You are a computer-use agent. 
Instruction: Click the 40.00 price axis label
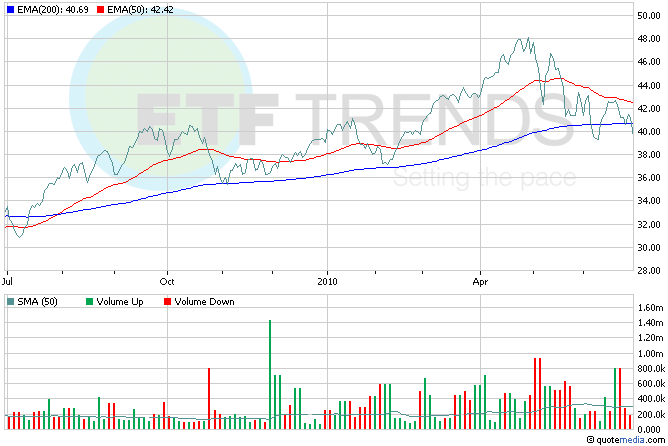649,132
